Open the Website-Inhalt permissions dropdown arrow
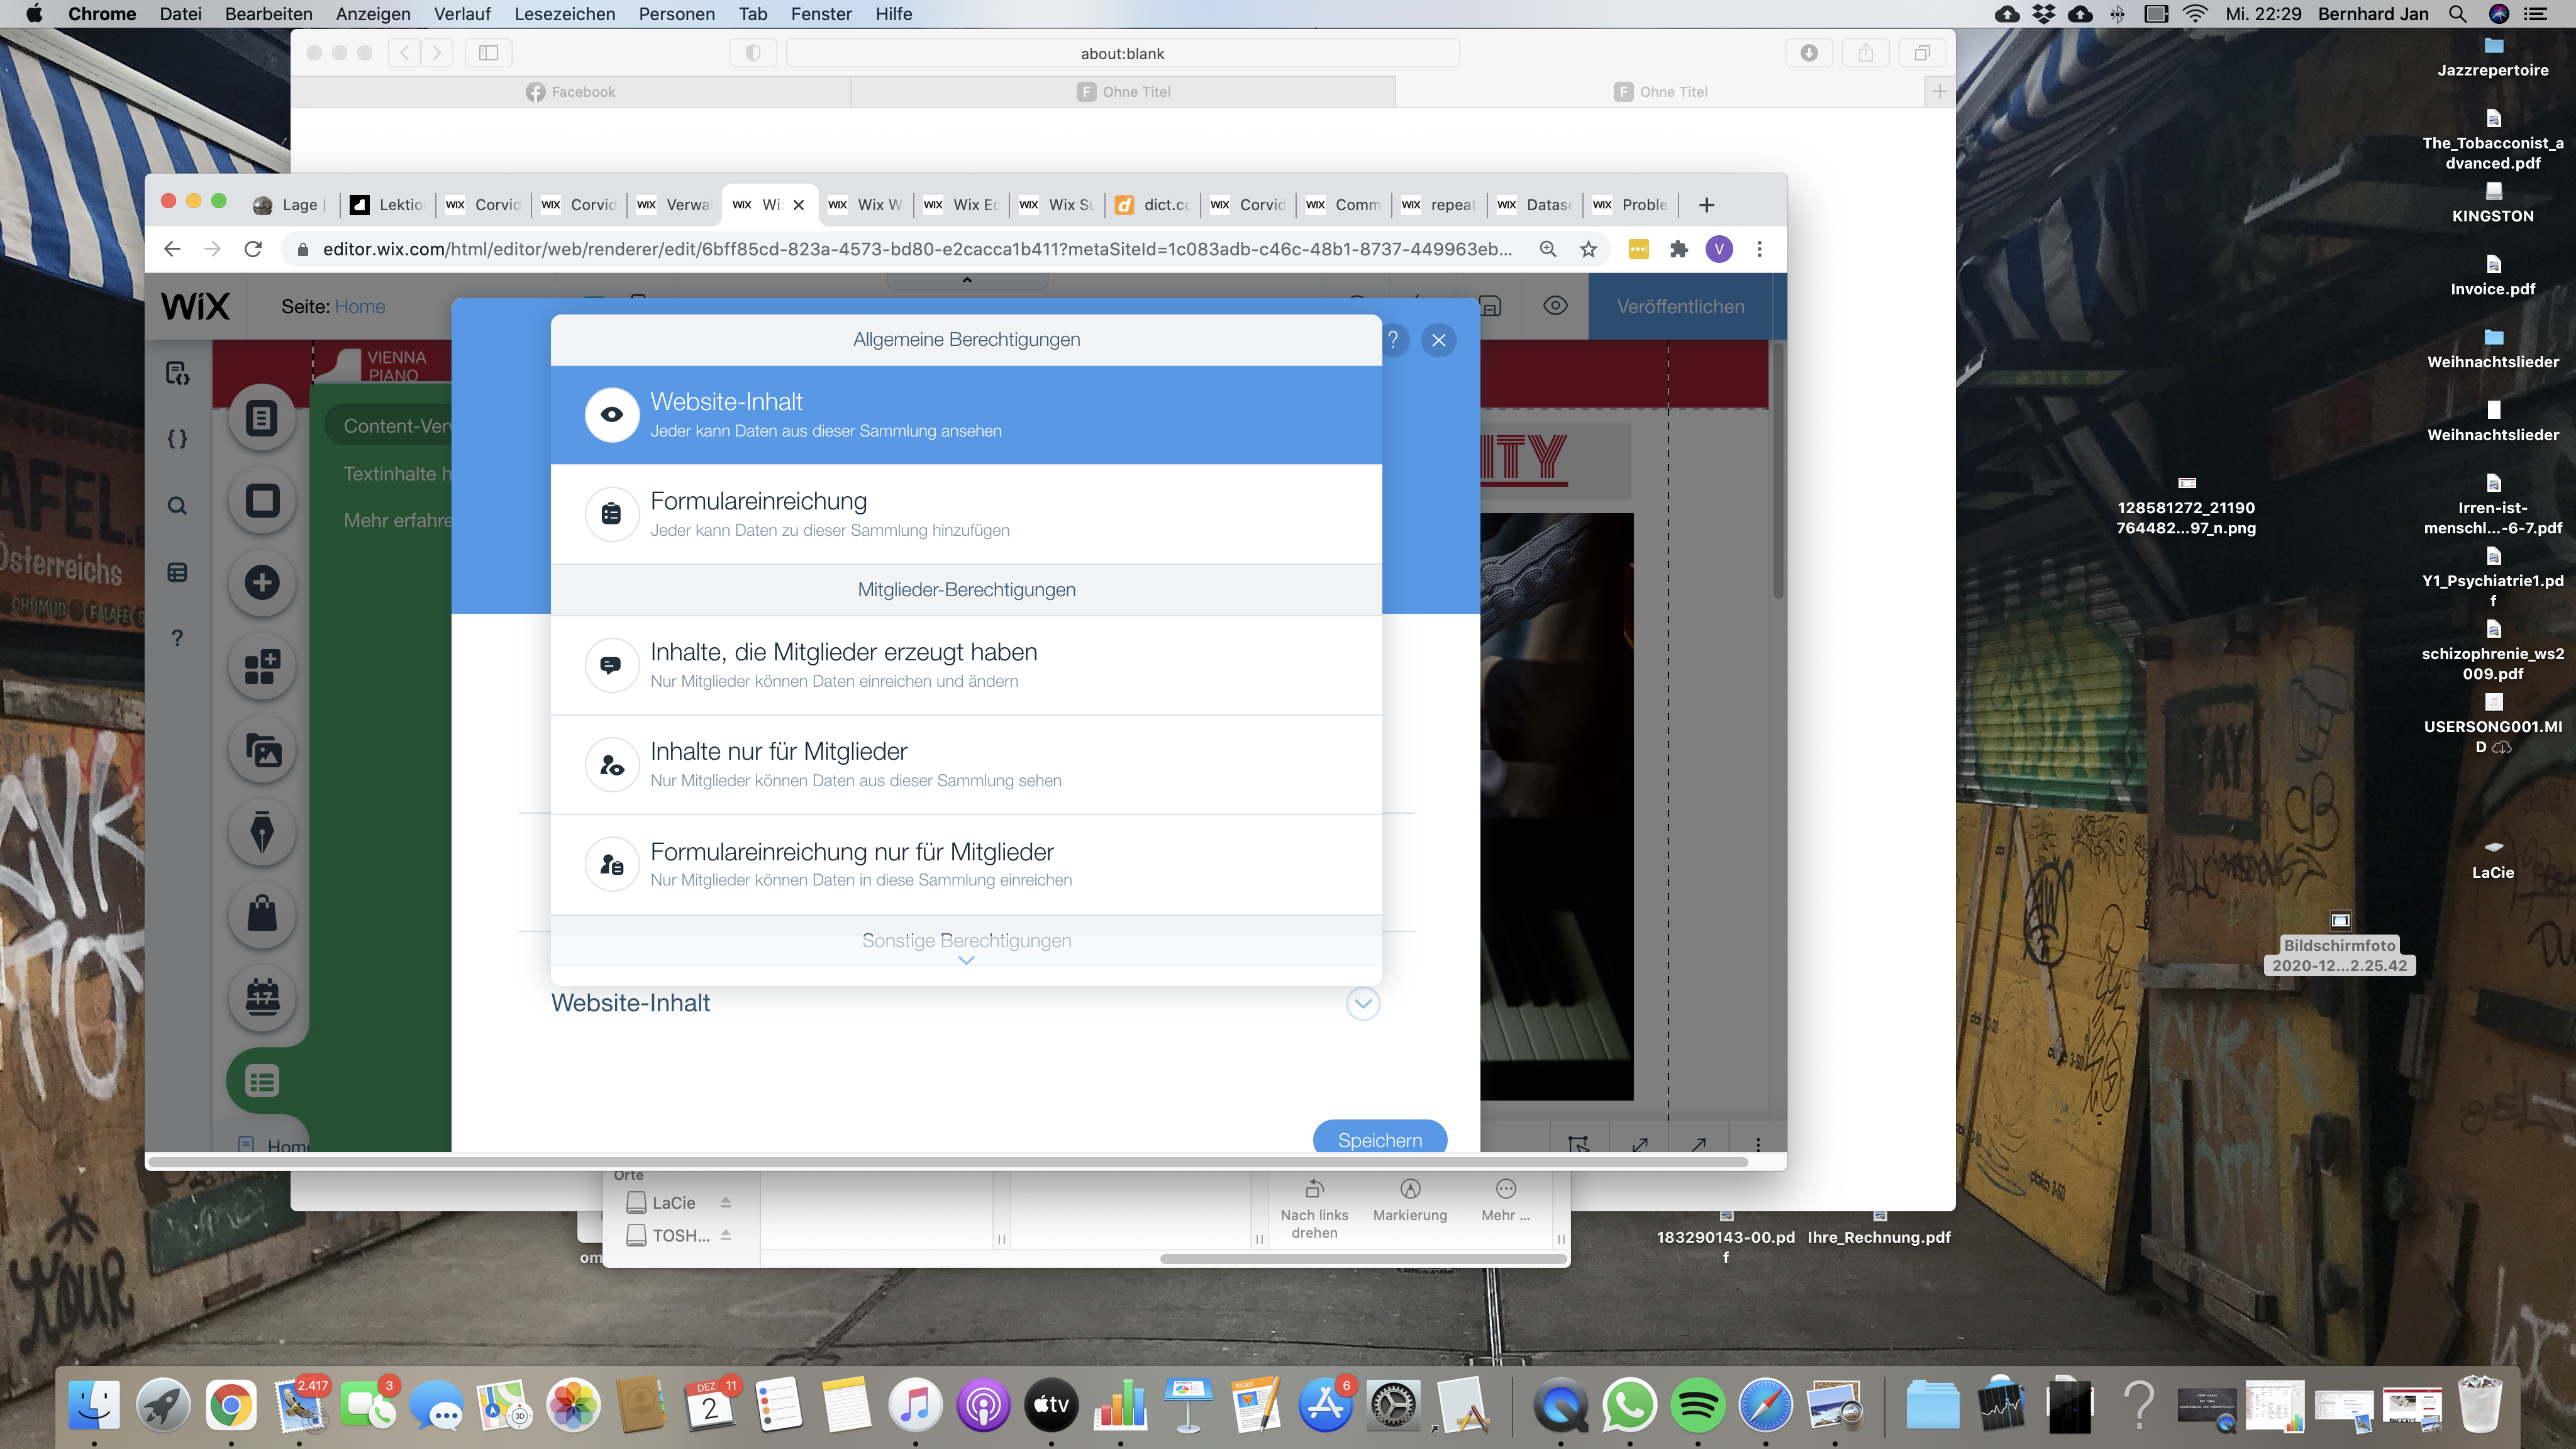This screenshot has height=1449, width=2576. (x=1363, y=1003)
